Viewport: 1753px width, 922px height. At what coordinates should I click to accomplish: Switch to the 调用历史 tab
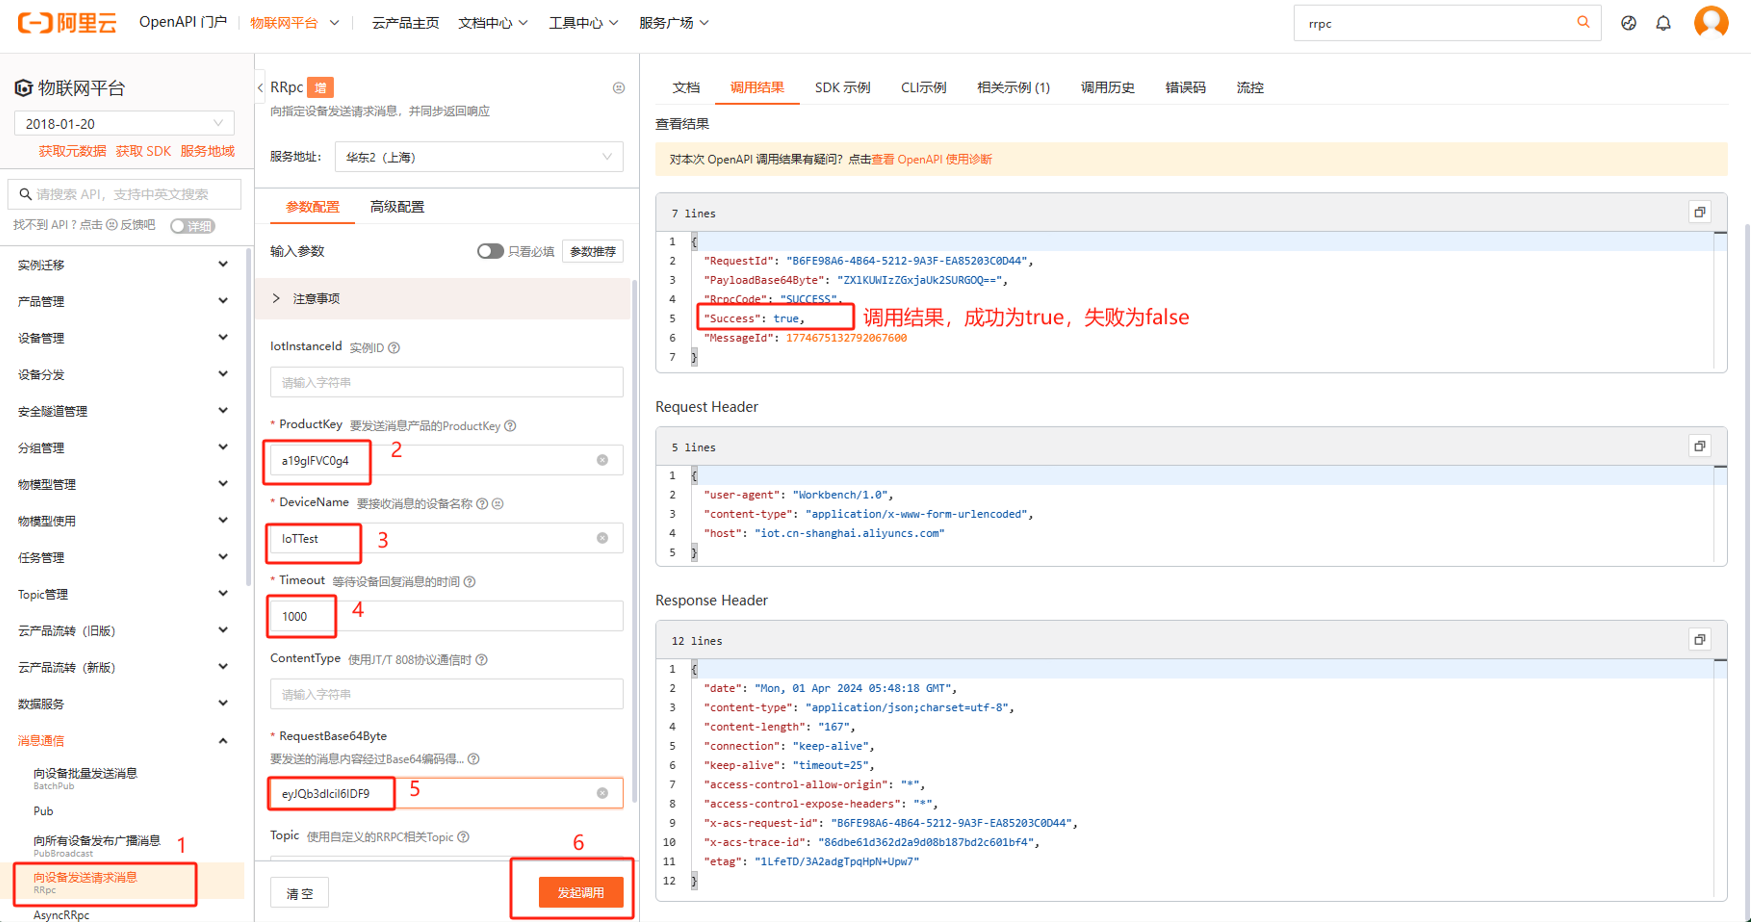pyautogui.click(x=1107, y=88)
